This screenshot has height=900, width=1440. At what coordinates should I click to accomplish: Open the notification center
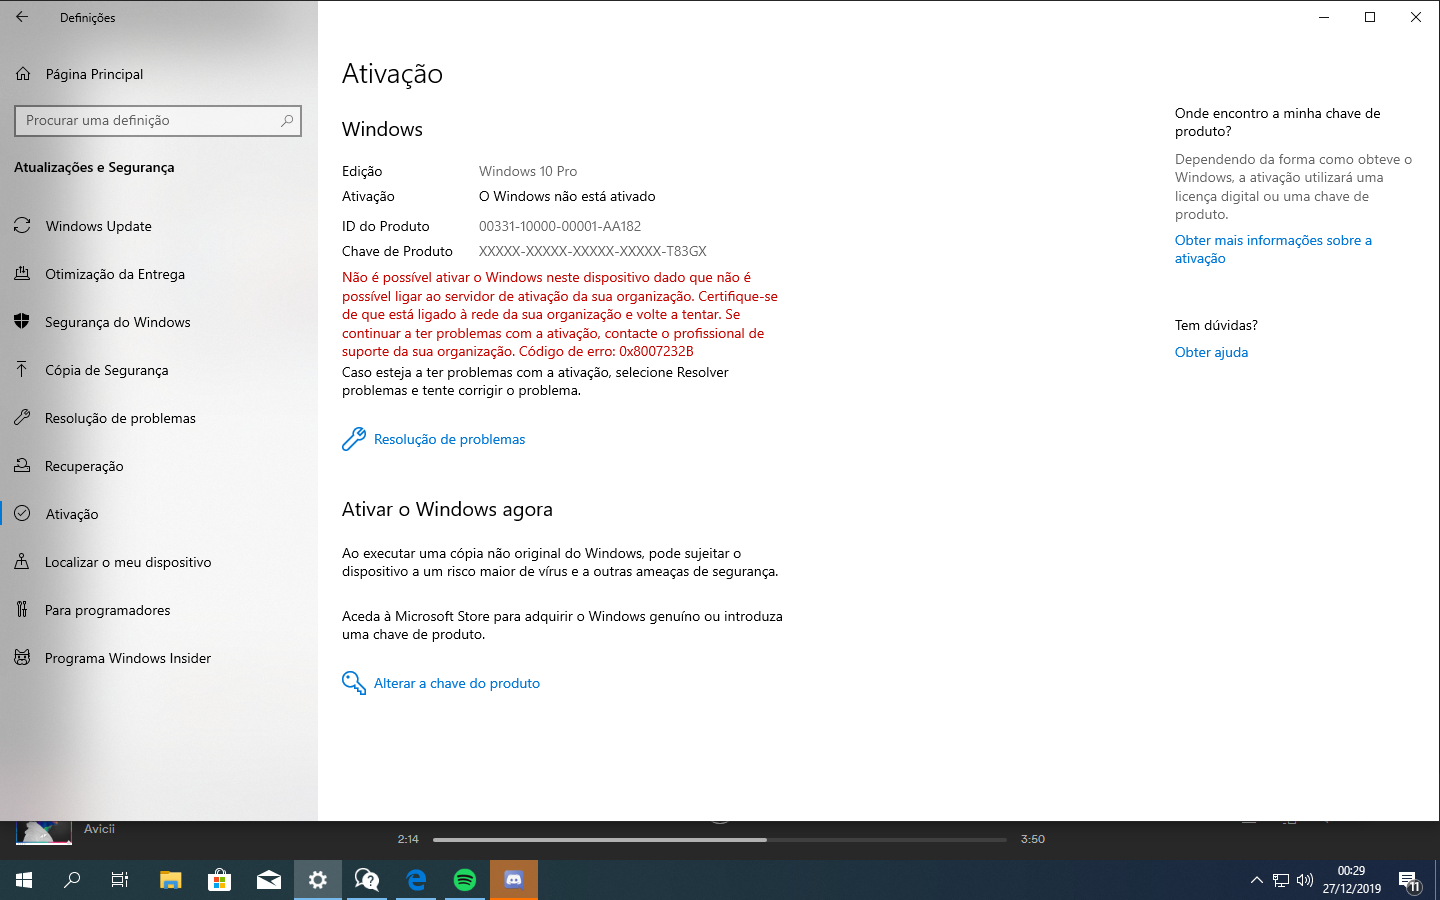(x=1409, y=881)
